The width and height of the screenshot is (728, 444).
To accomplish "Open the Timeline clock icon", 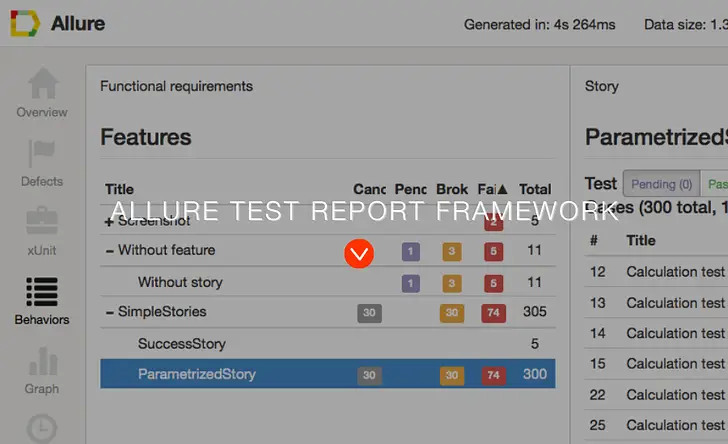I will (42, 428).
